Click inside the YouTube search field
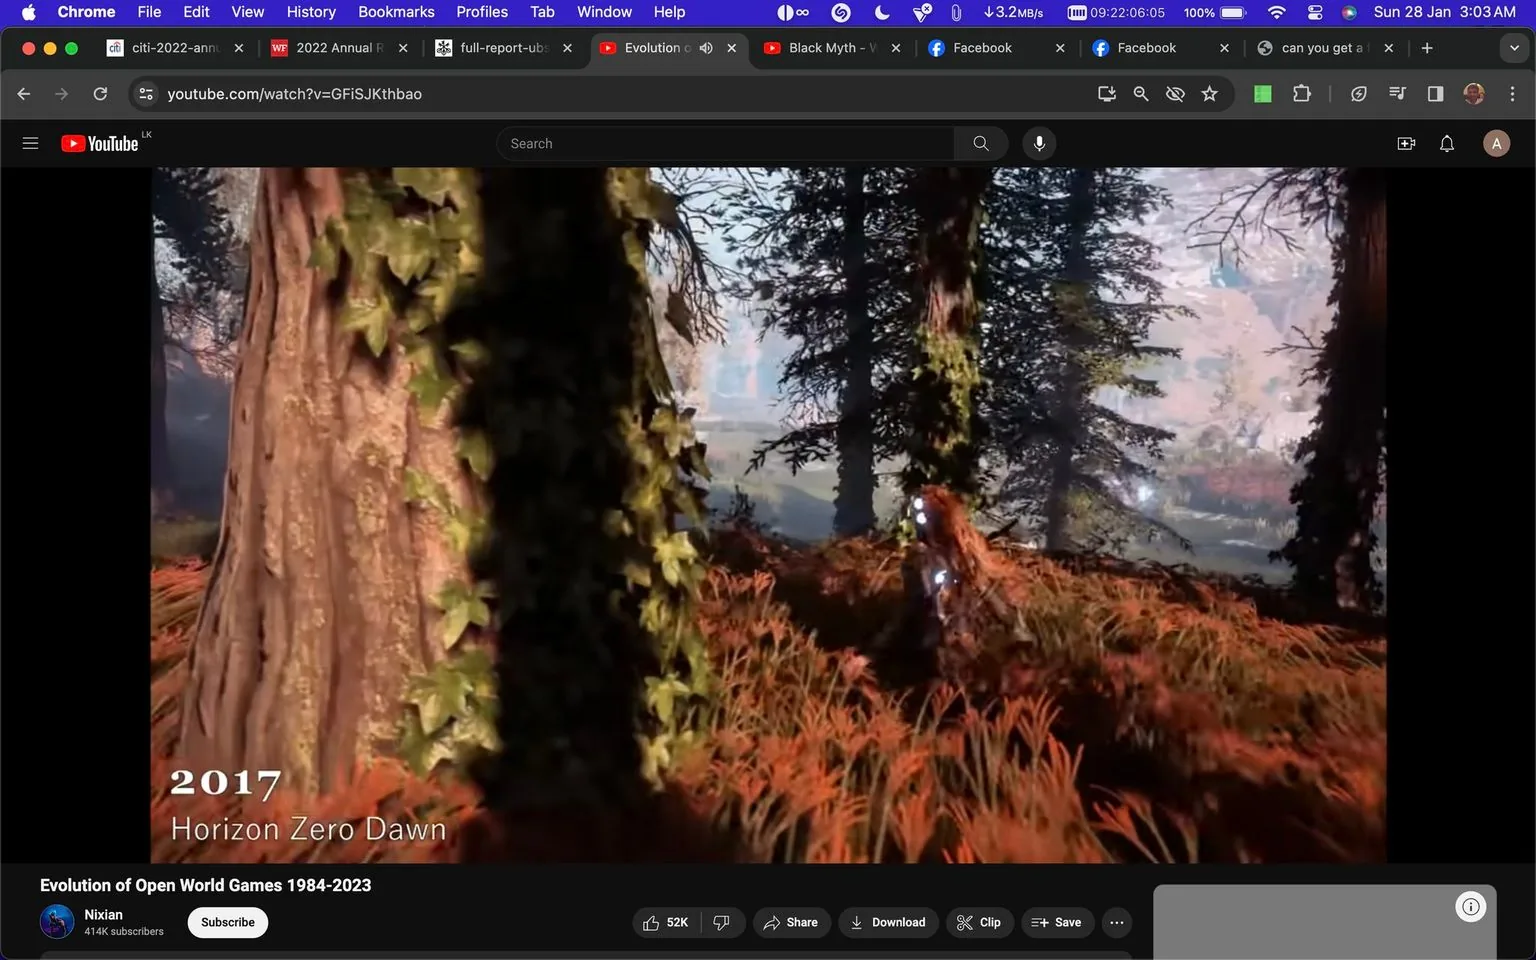The image size is (1536, 960). click(725, 143)
